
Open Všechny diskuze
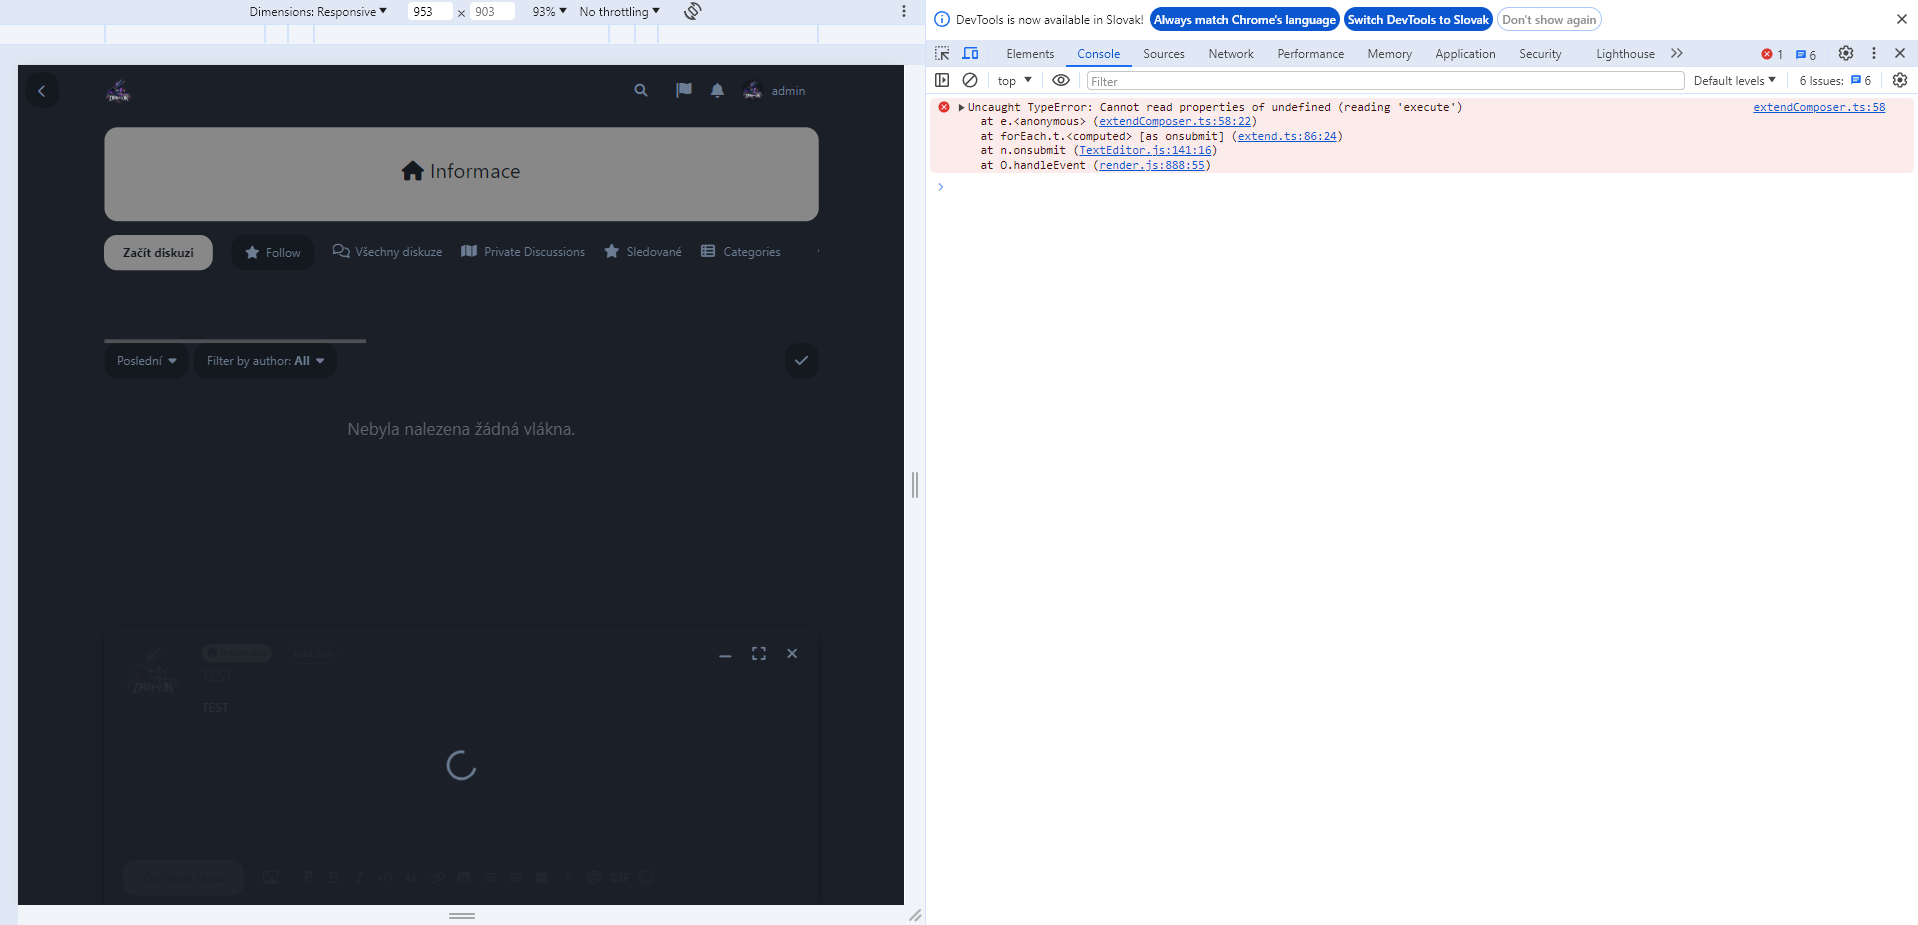388,252
